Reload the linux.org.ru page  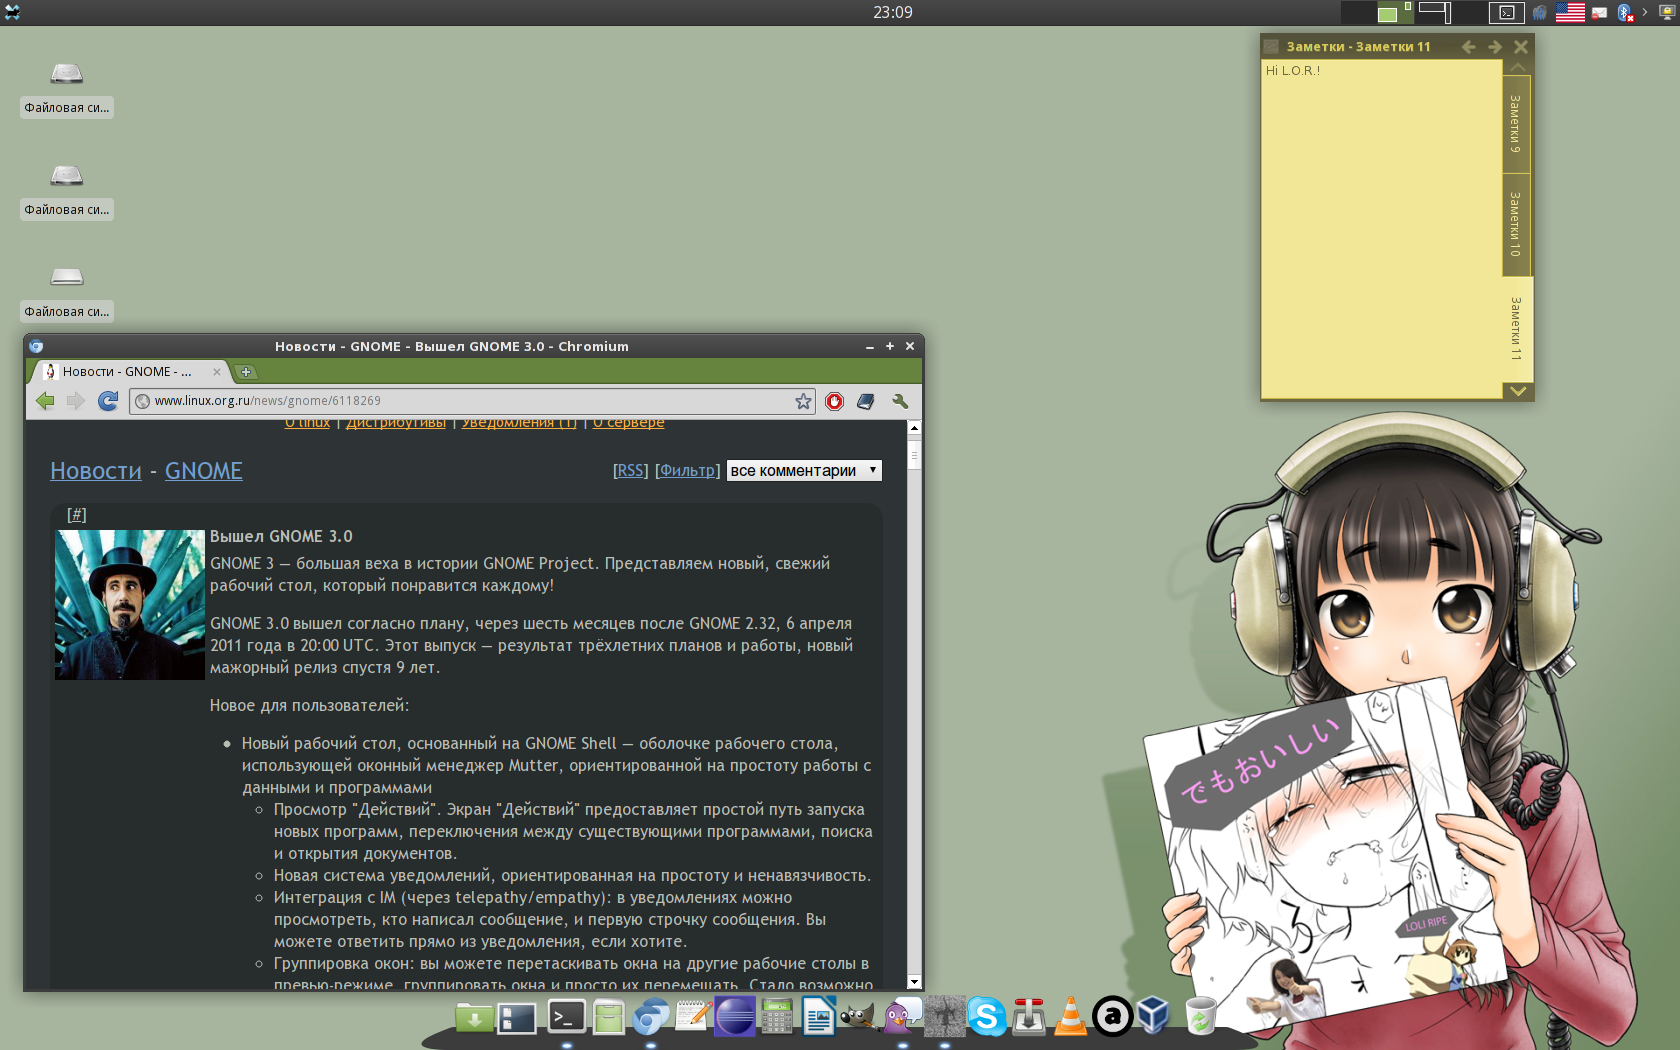pos(108,401)
